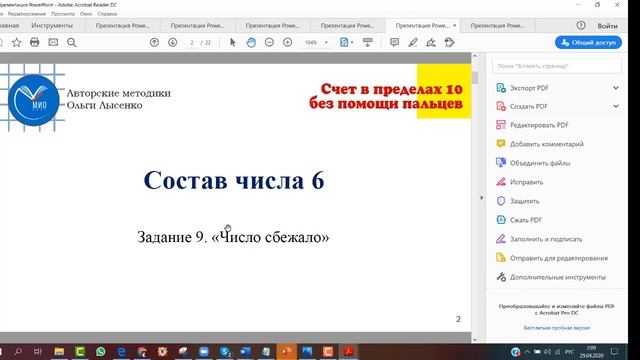
Task: Follow the Бесплатная пробная версия link
Action: (557, 328)
